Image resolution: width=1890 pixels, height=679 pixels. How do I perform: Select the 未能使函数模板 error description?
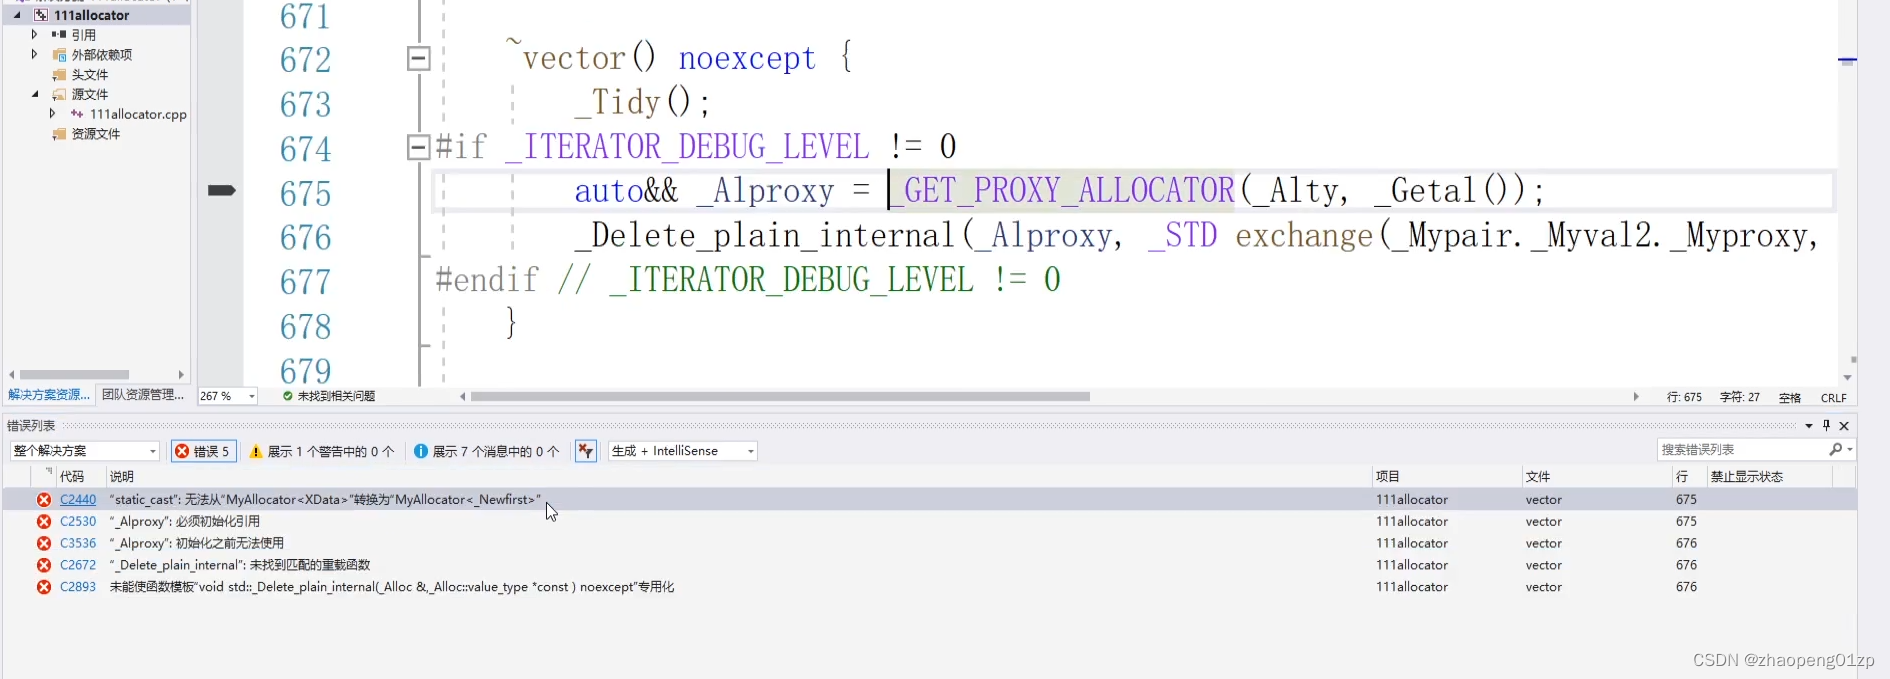pos(392,587)
